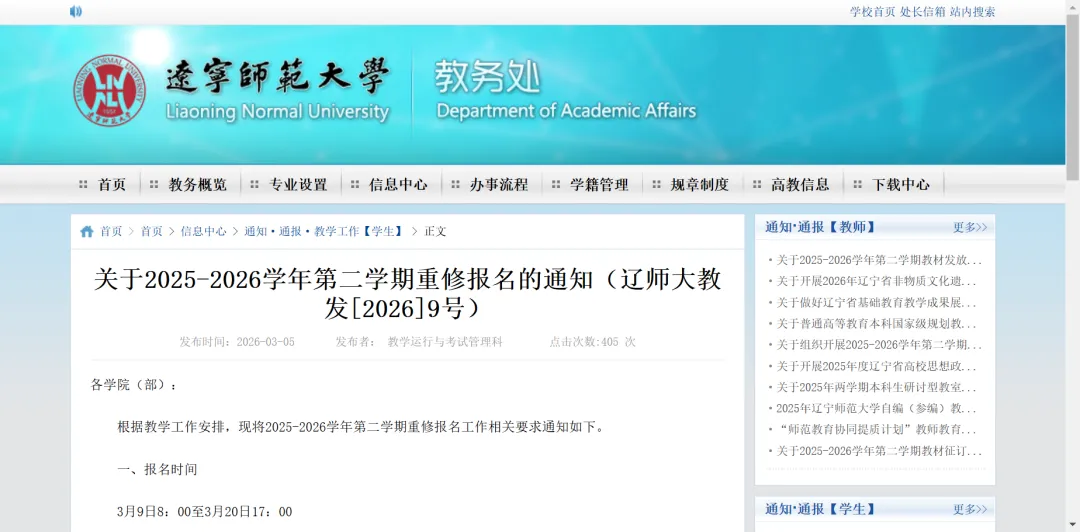Click the 点击次数:405 次 view count

592,342
